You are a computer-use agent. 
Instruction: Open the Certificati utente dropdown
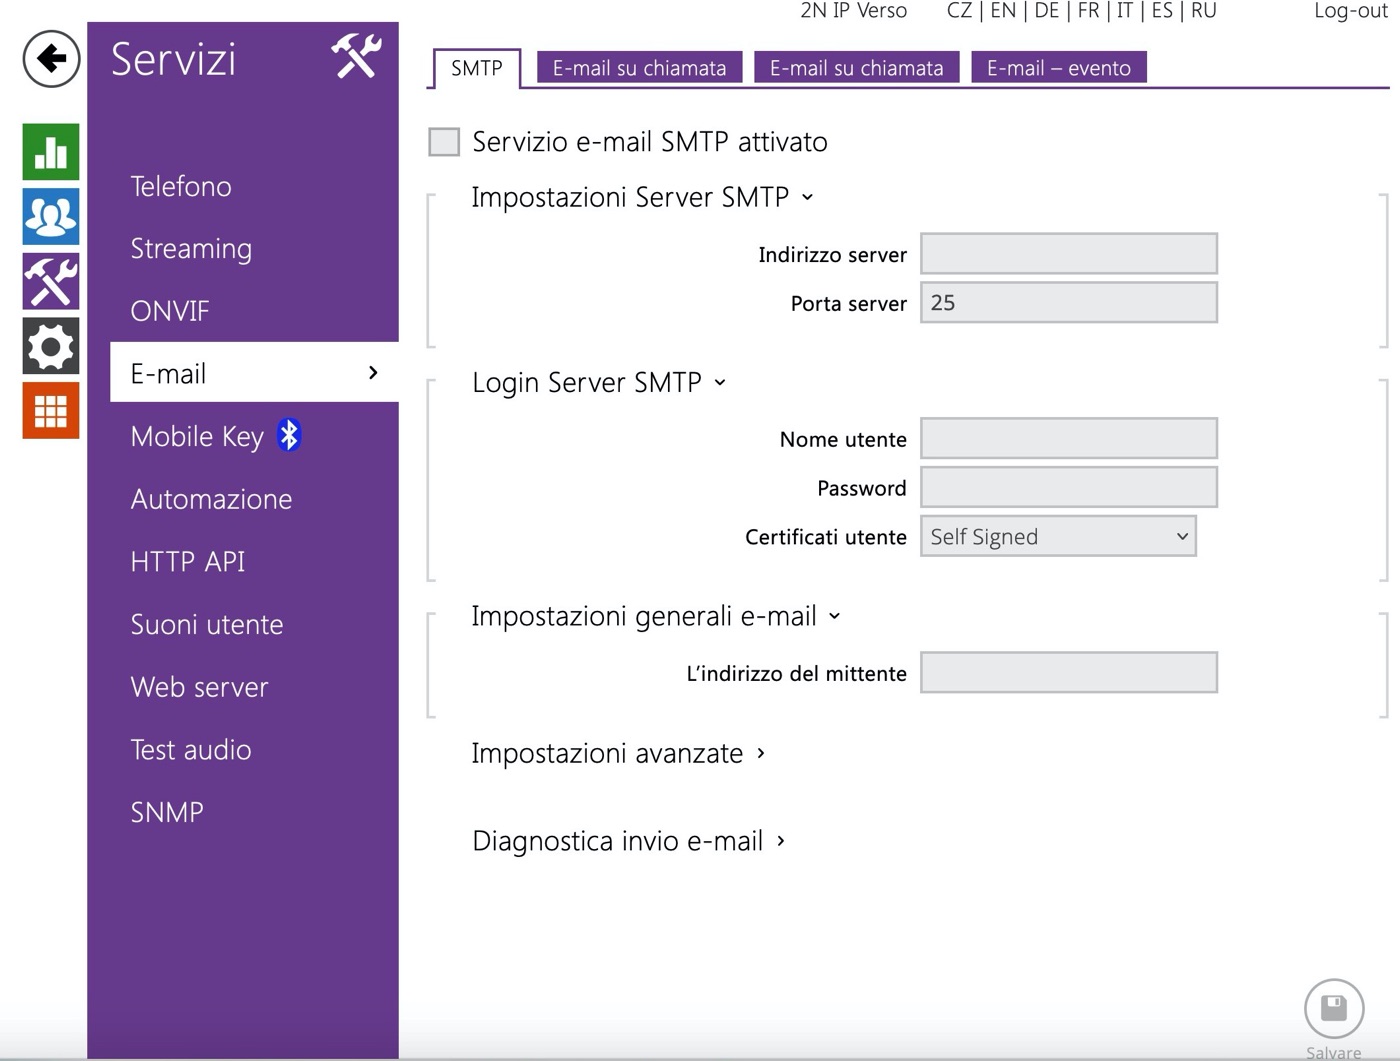pos(1058,537)
